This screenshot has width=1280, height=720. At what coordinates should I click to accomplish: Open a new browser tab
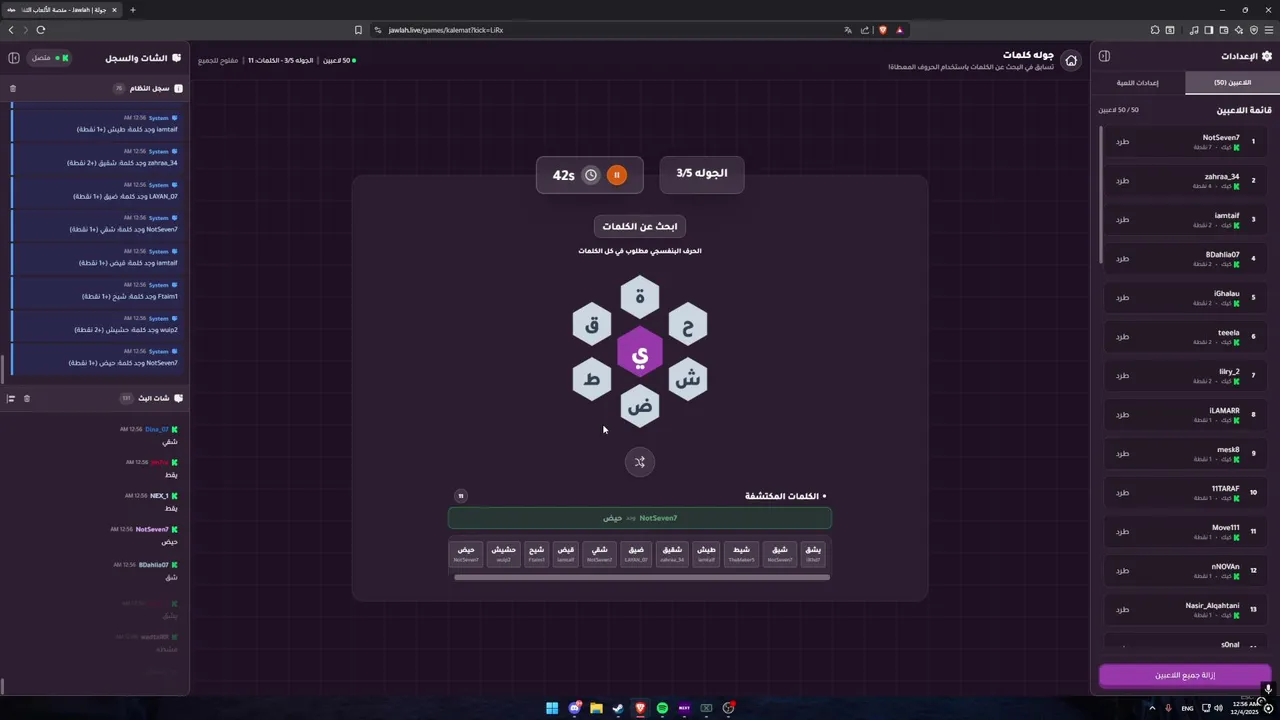tap(132, 10)
